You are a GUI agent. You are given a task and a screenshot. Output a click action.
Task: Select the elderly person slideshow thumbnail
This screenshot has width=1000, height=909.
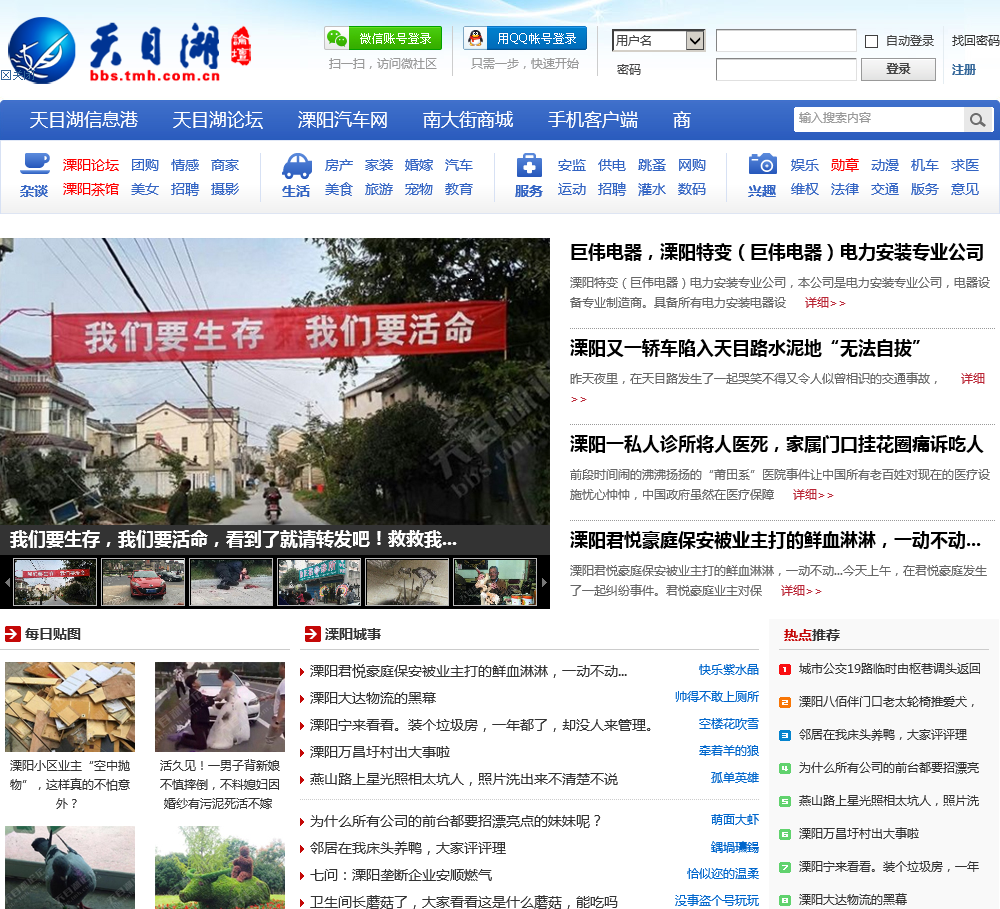click(496, 582)
